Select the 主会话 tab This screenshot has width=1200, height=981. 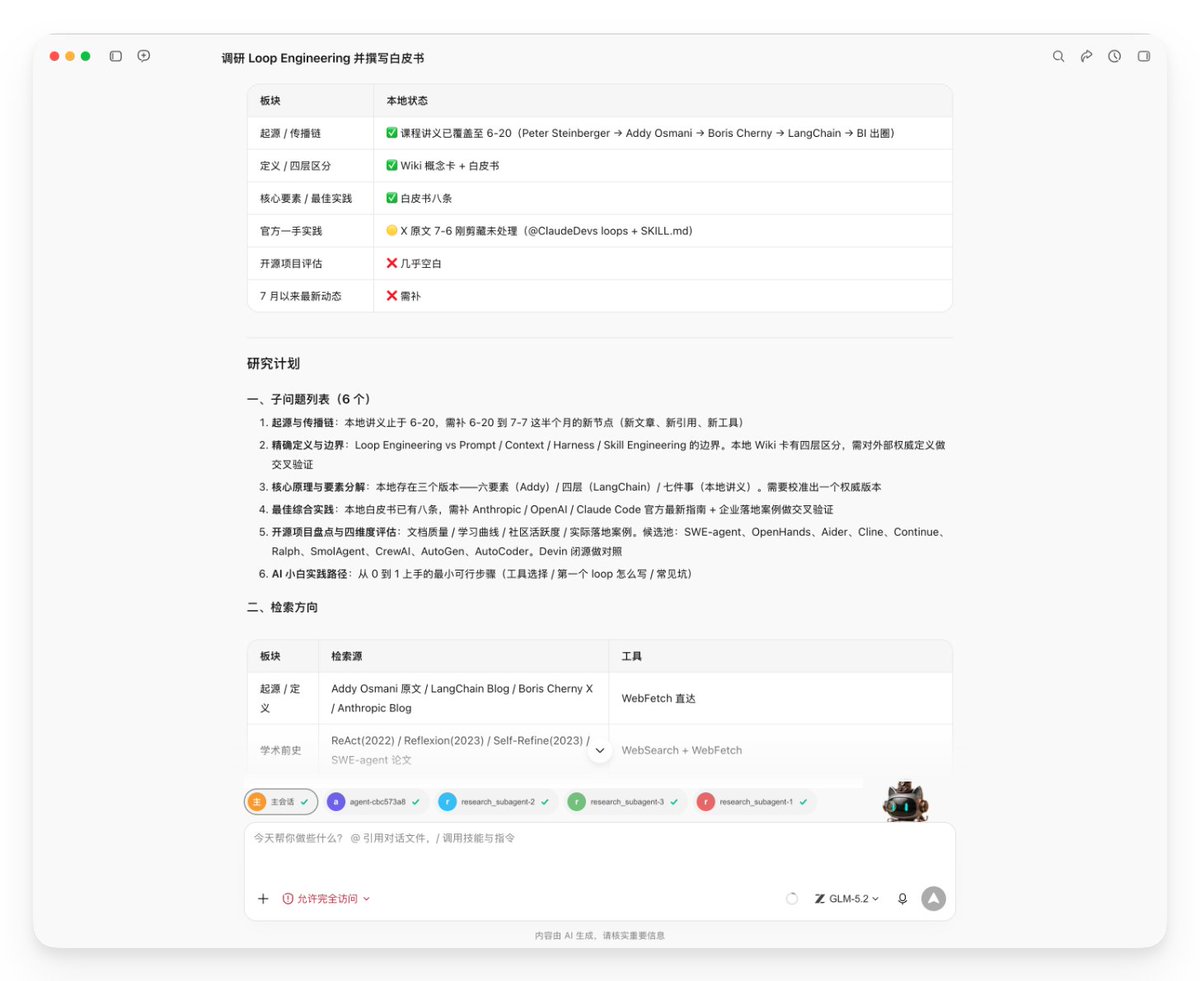pyautogui.click(x=281, y=802)
